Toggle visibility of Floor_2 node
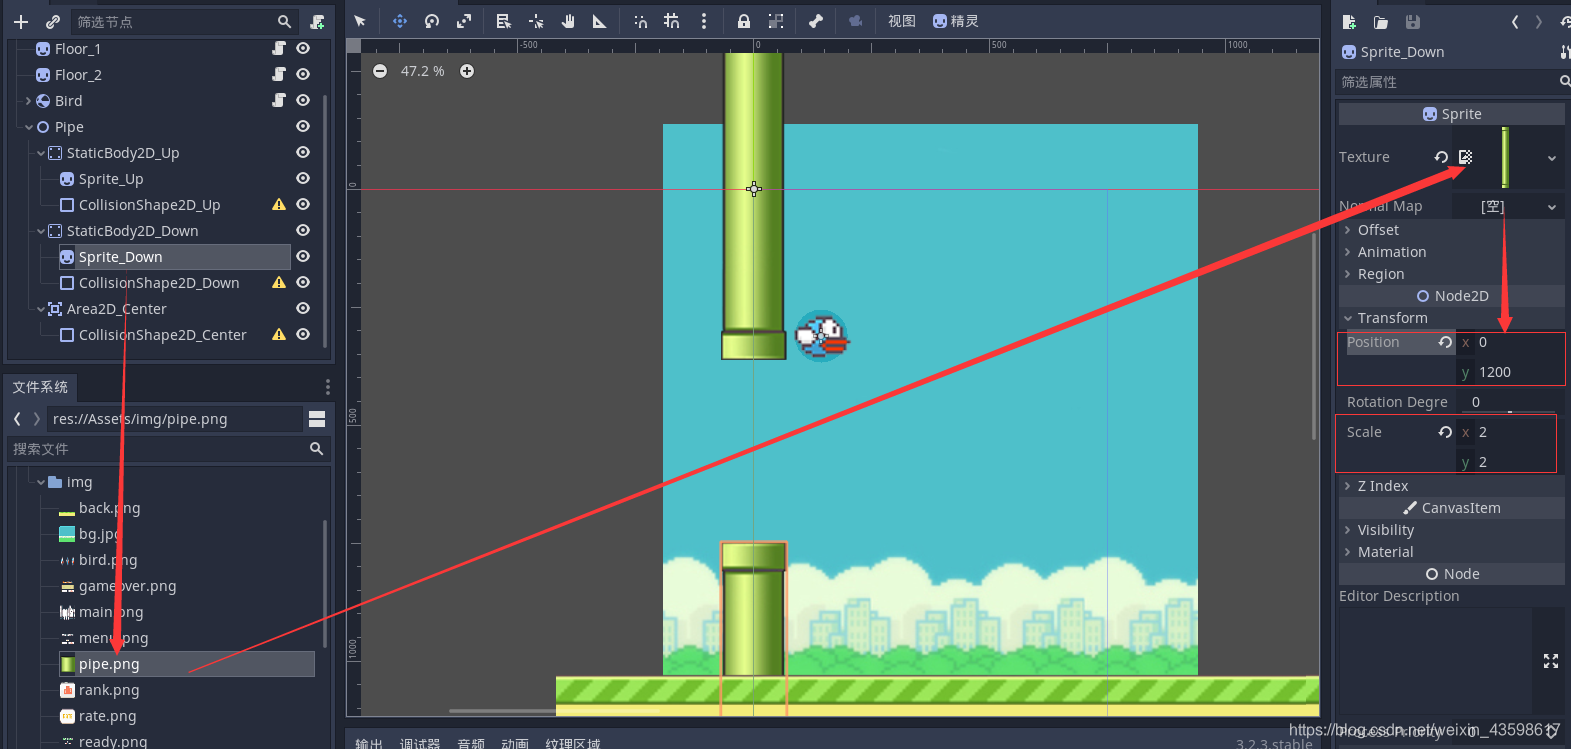The image size is (1571, 749). click(303, 74)
